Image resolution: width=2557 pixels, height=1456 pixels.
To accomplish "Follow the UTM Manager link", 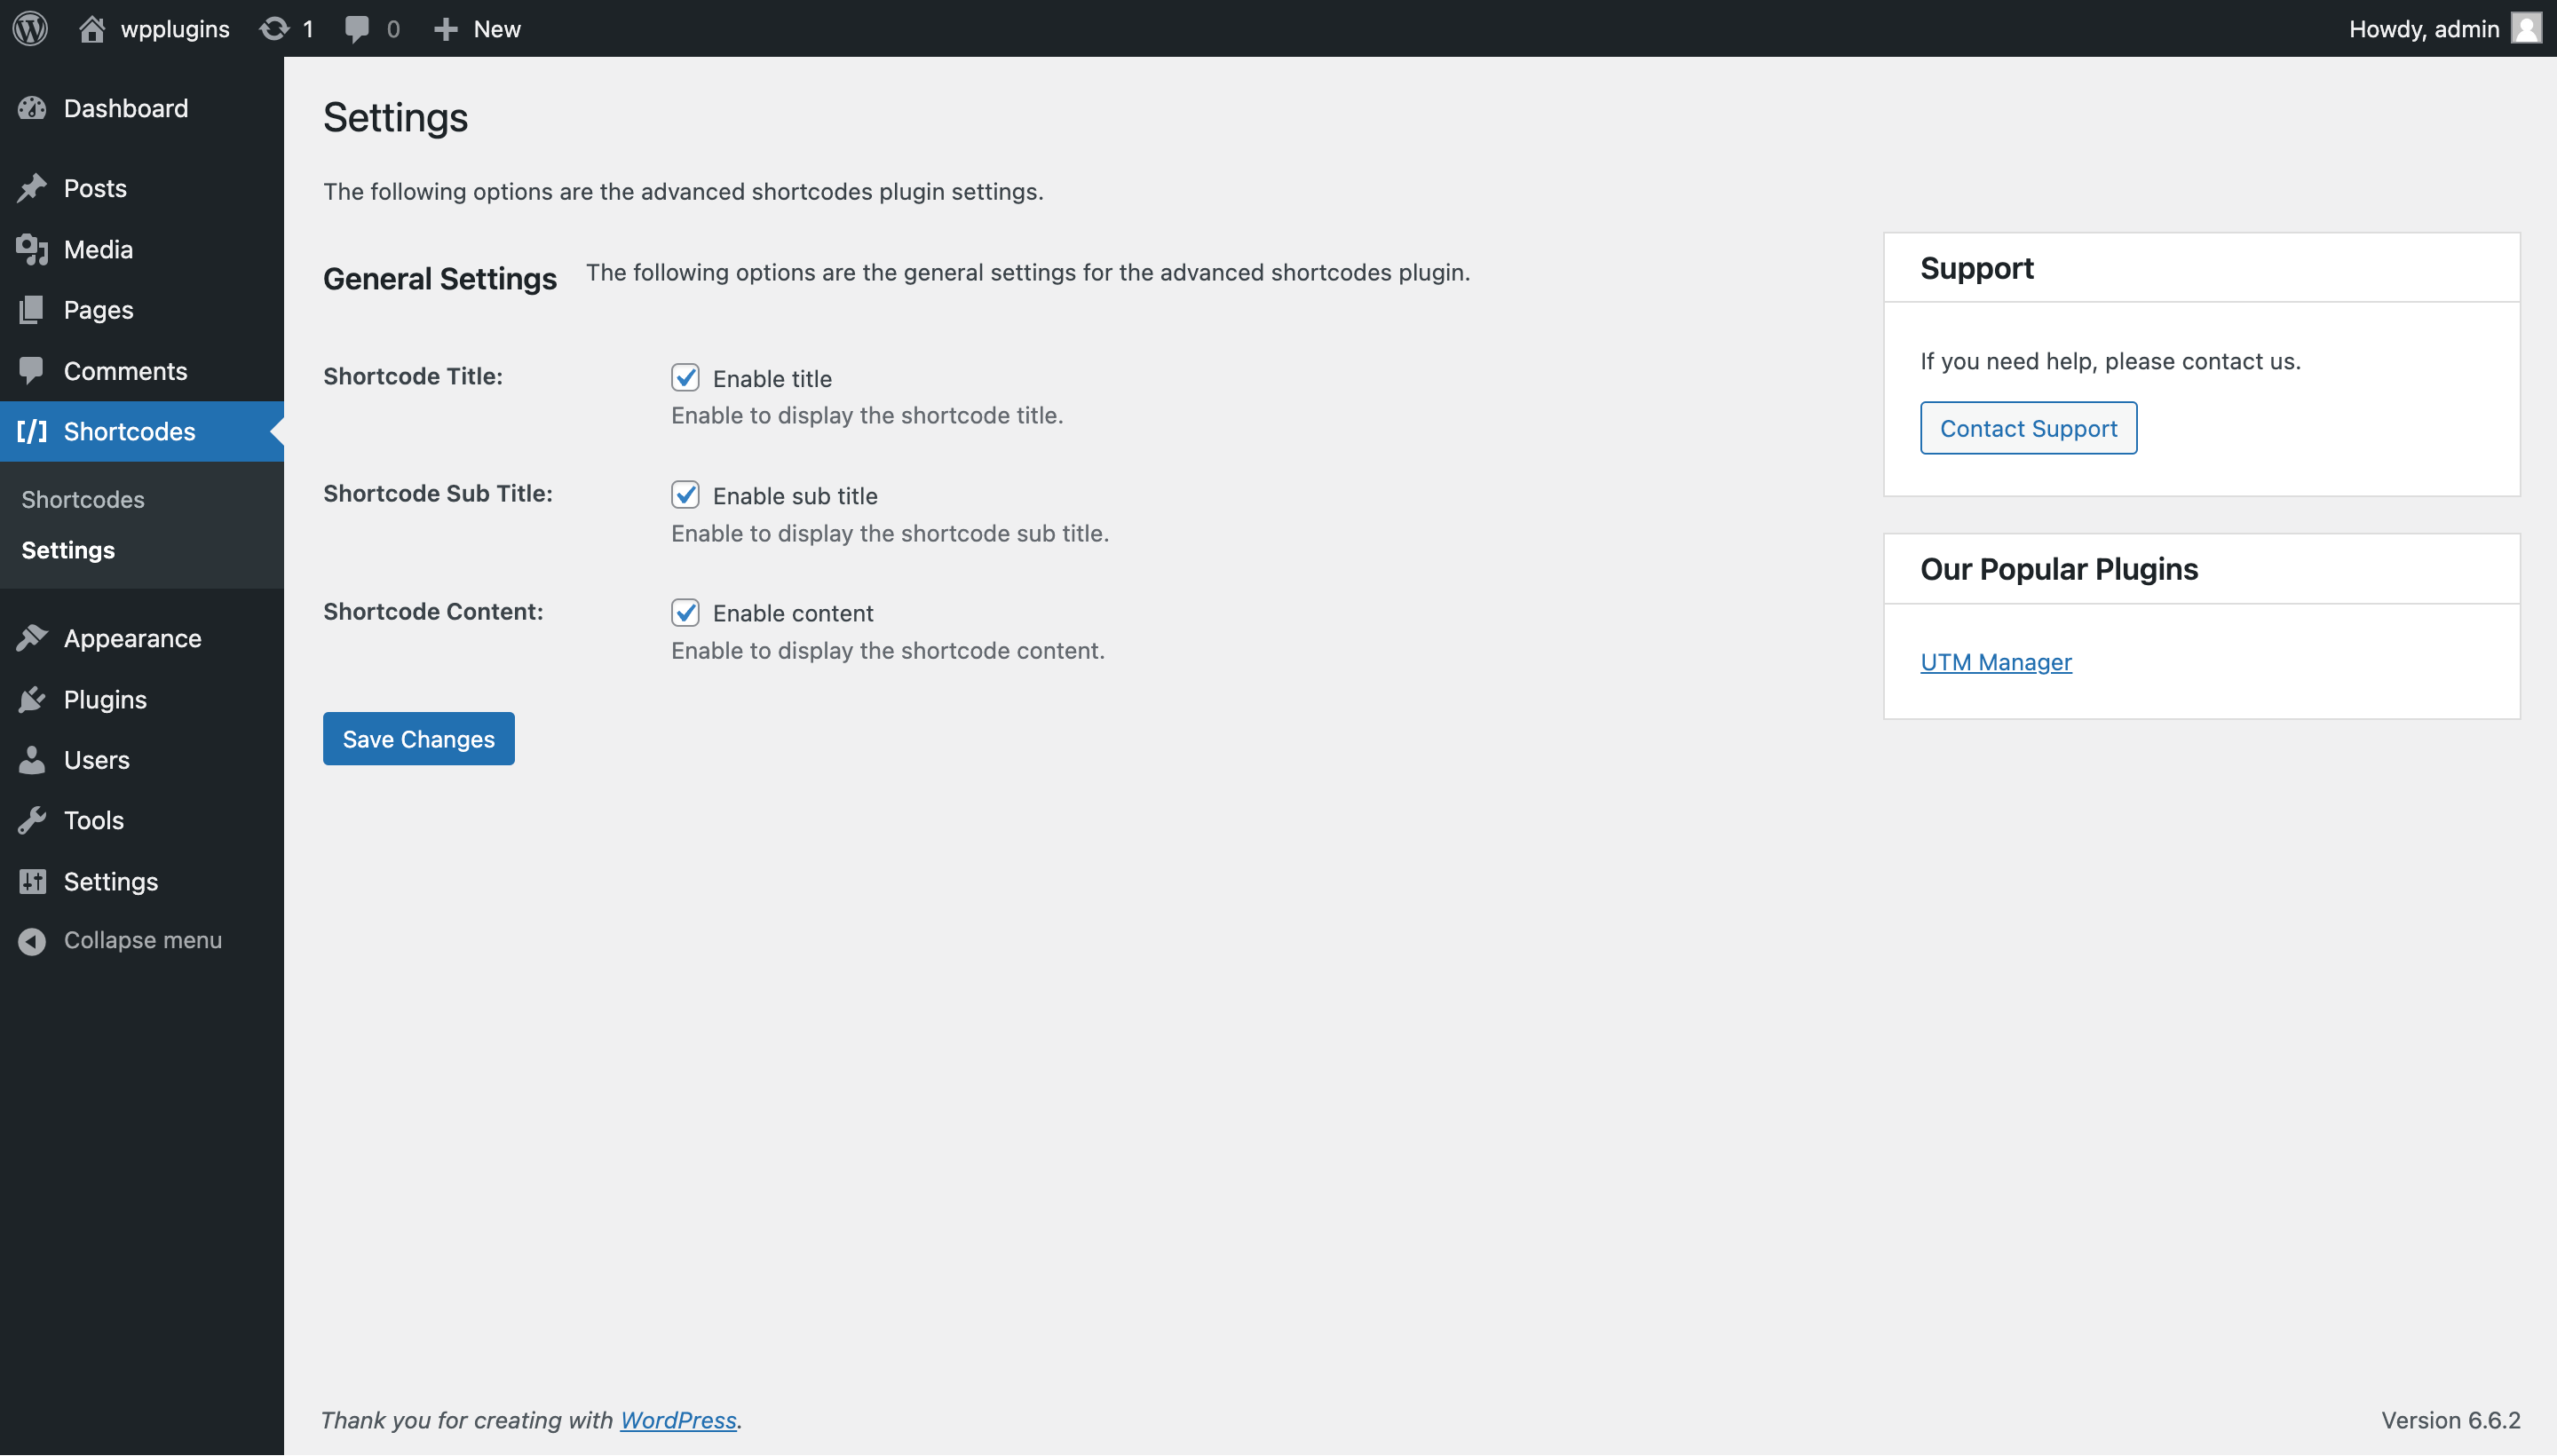I will tap(1995, 662).
